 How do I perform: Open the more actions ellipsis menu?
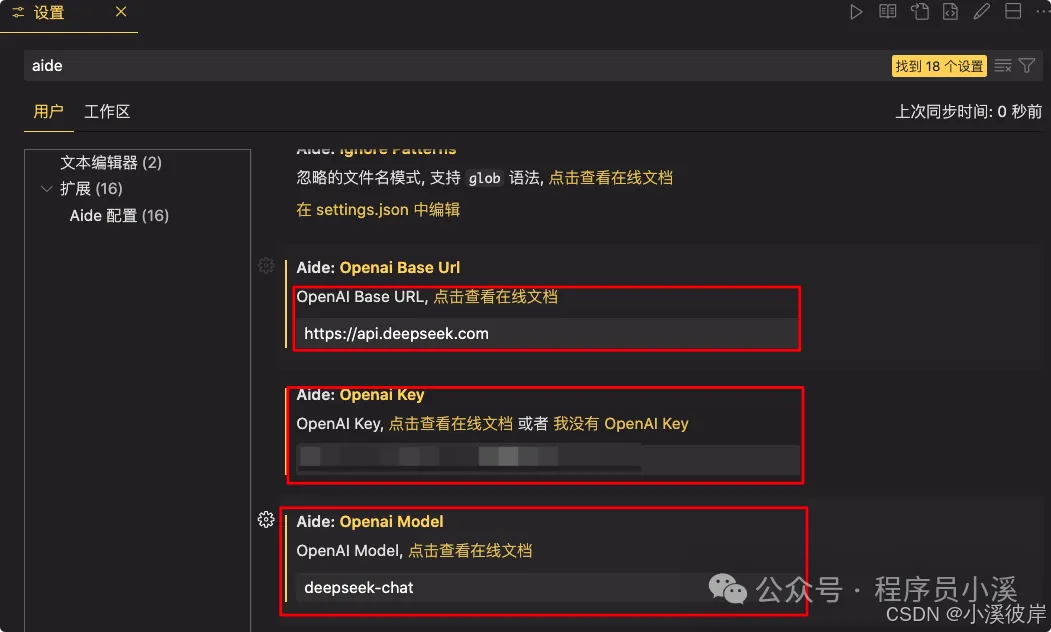(1043, 12)
